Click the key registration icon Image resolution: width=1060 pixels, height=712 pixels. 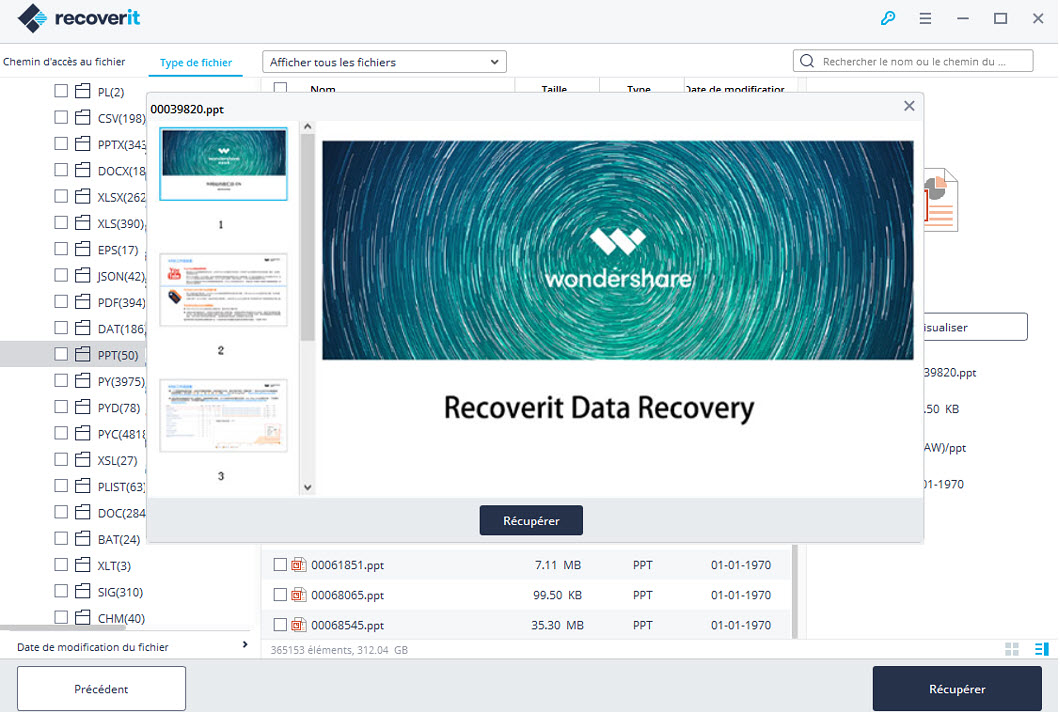point(888,18)
